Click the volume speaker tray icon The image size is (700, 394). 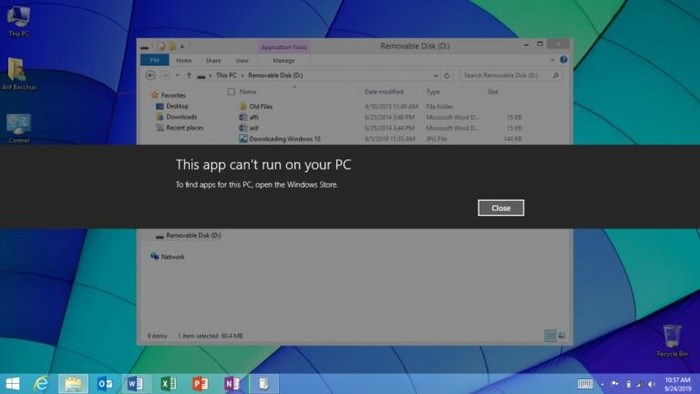(651, 384)
